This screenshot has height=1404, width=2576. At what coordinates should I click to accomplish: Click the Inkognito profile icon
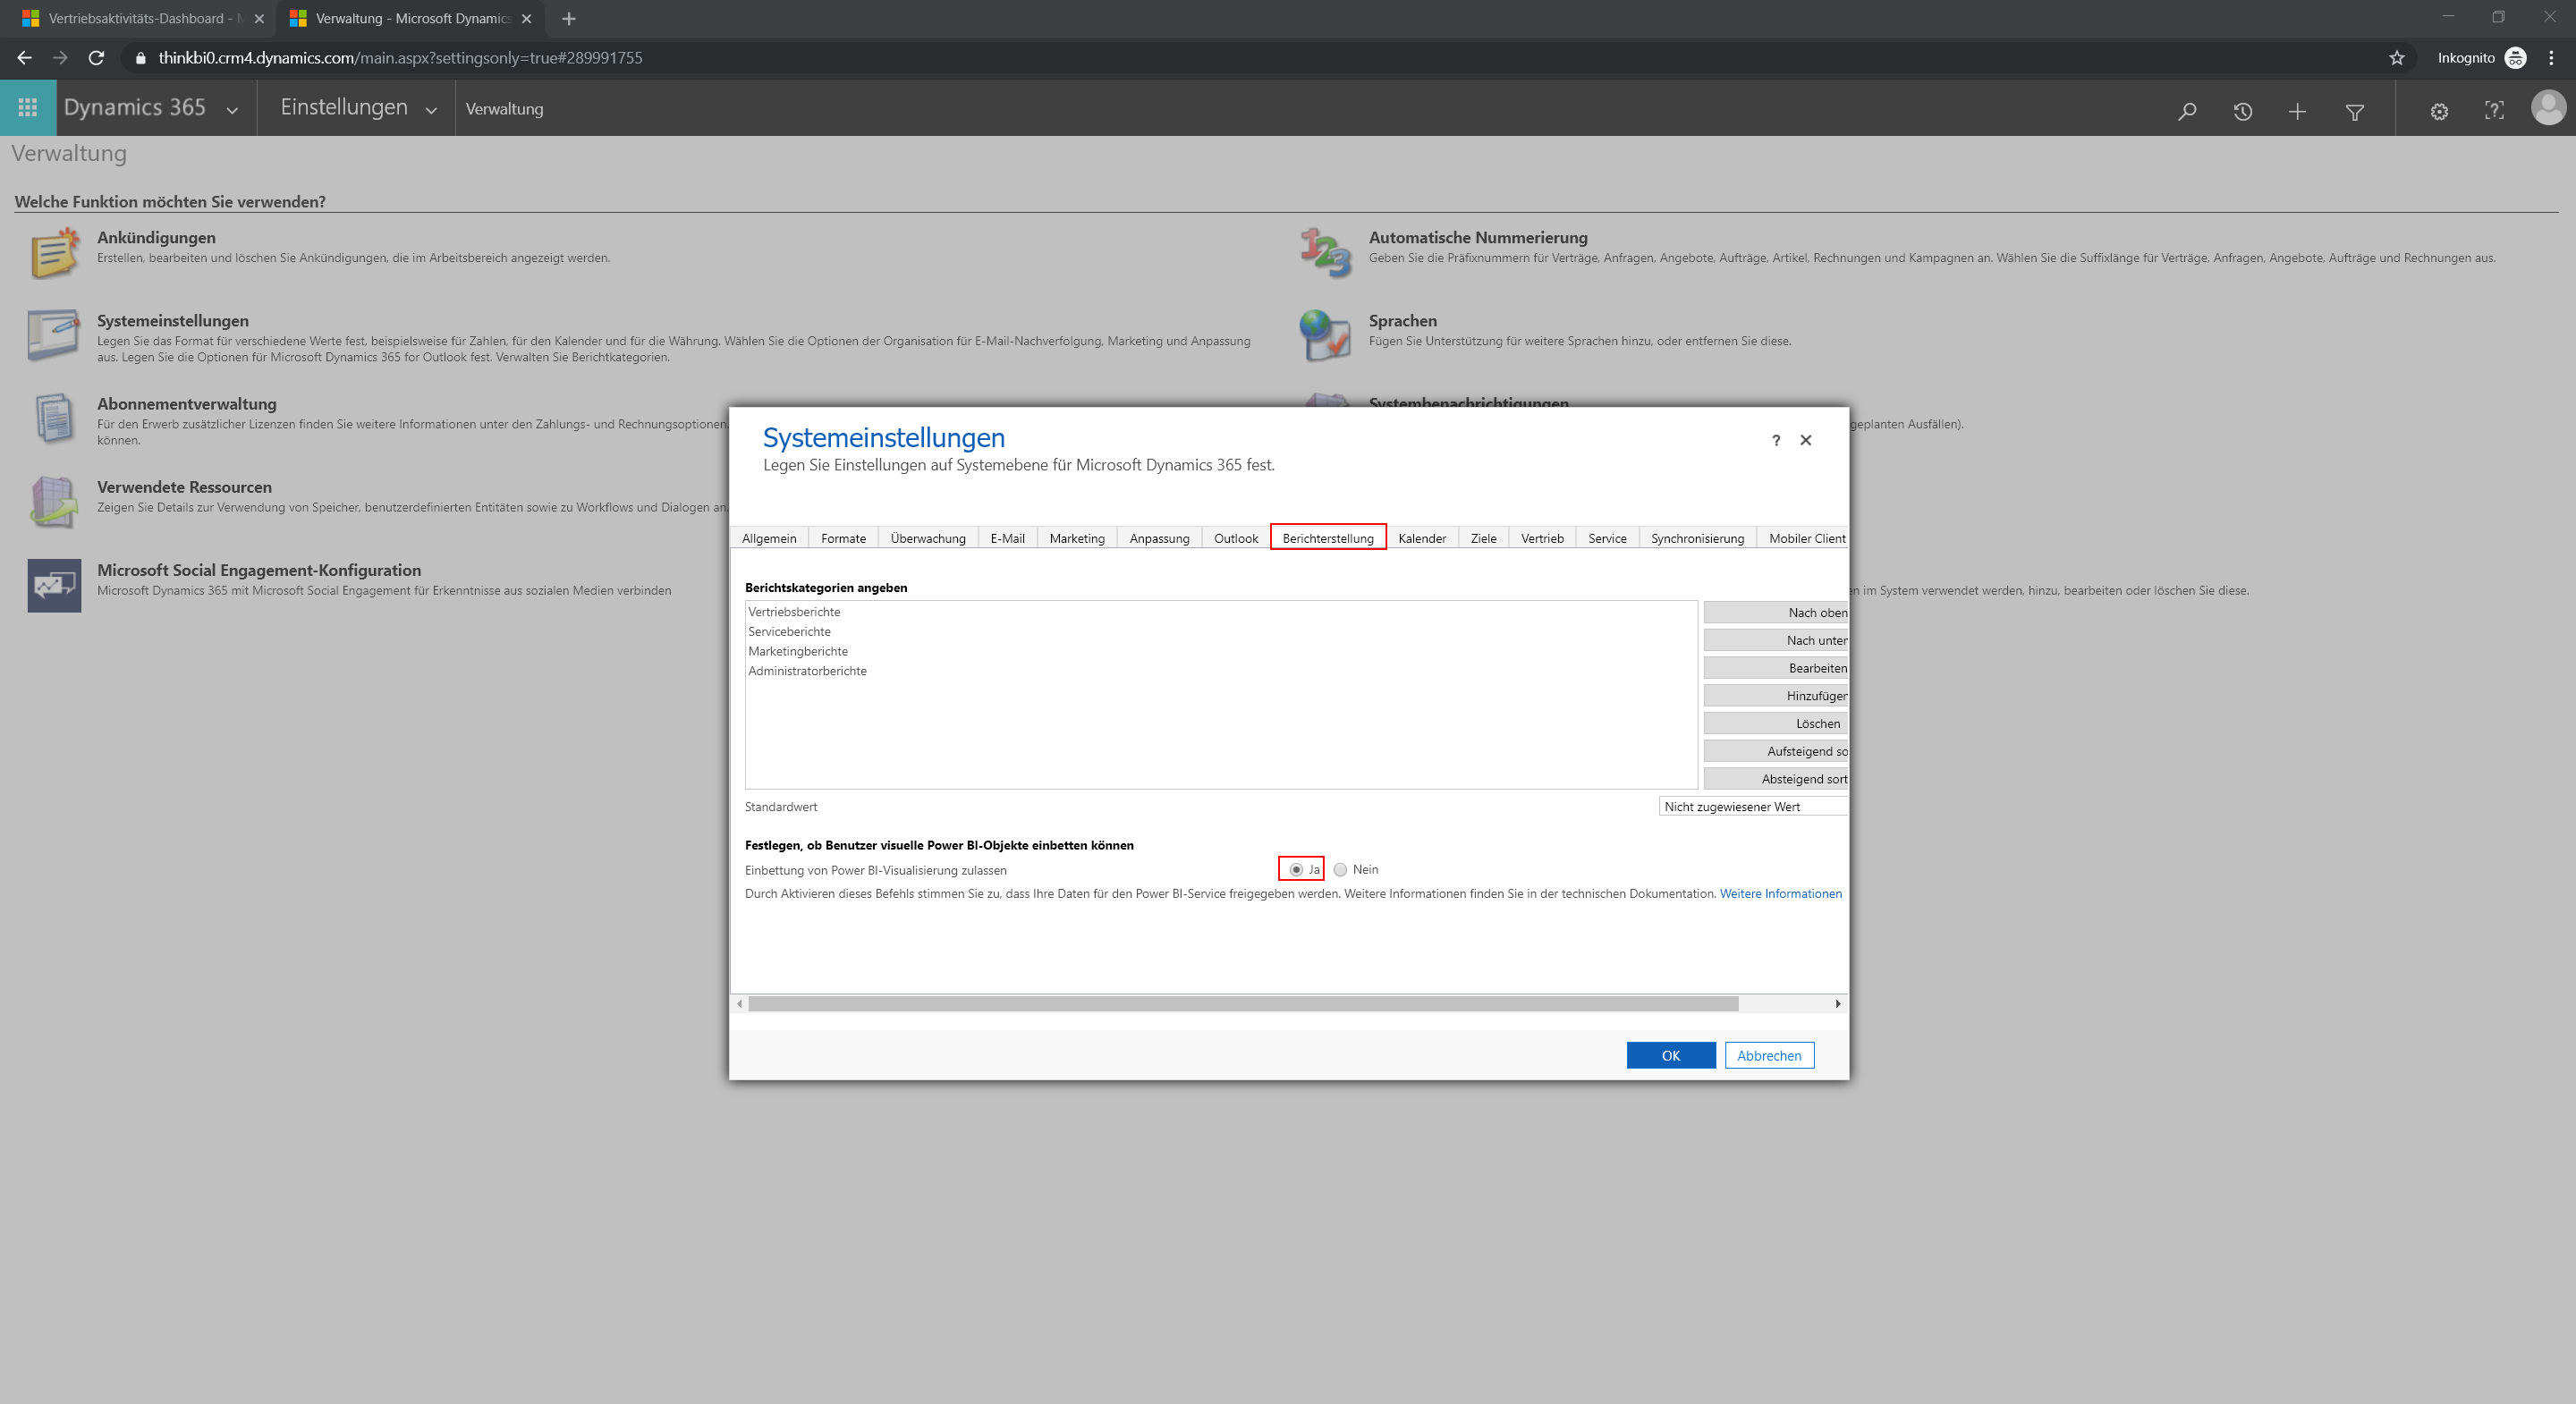(2515, 58)
